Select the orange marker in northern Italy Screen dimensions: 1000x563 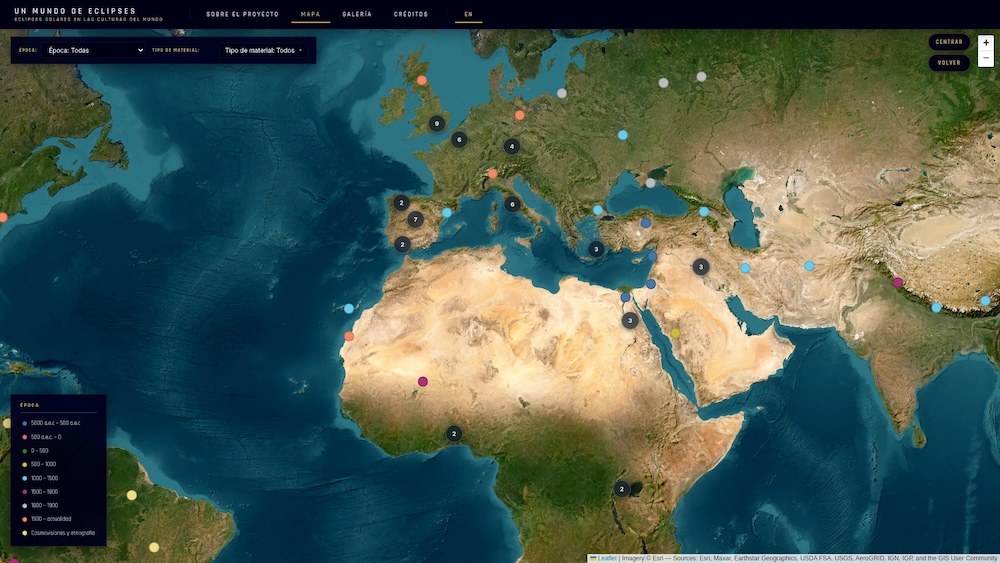[x=492, y=173]
